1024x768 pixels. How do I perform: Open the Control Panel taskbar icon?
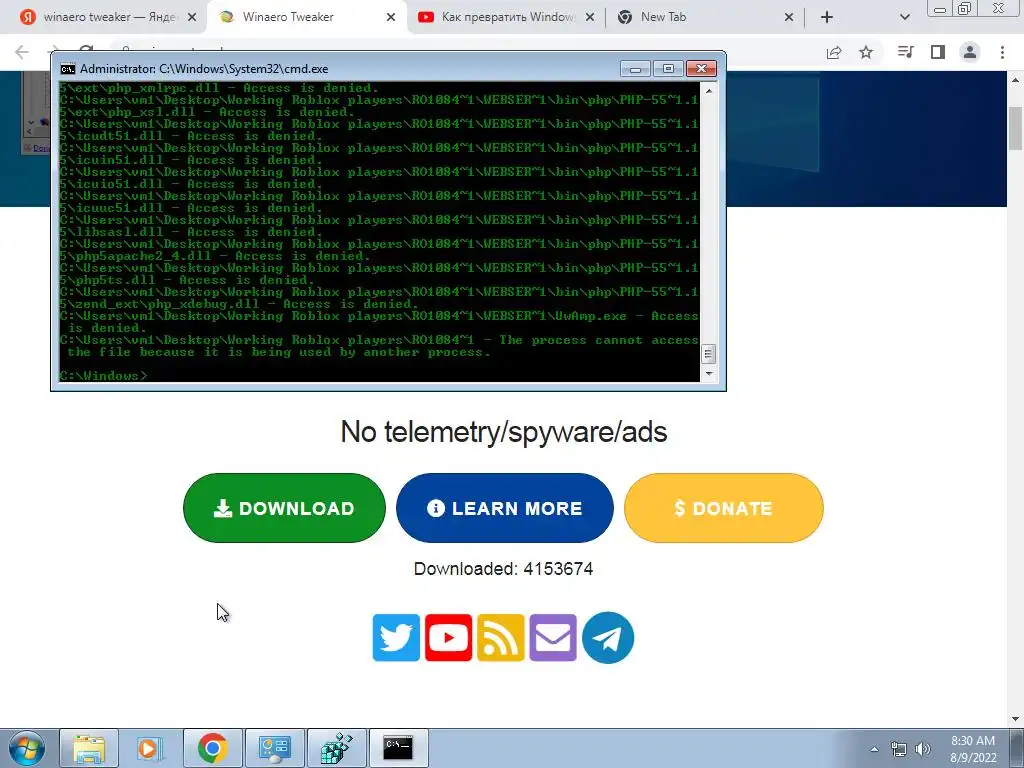(x=274, y=748)
